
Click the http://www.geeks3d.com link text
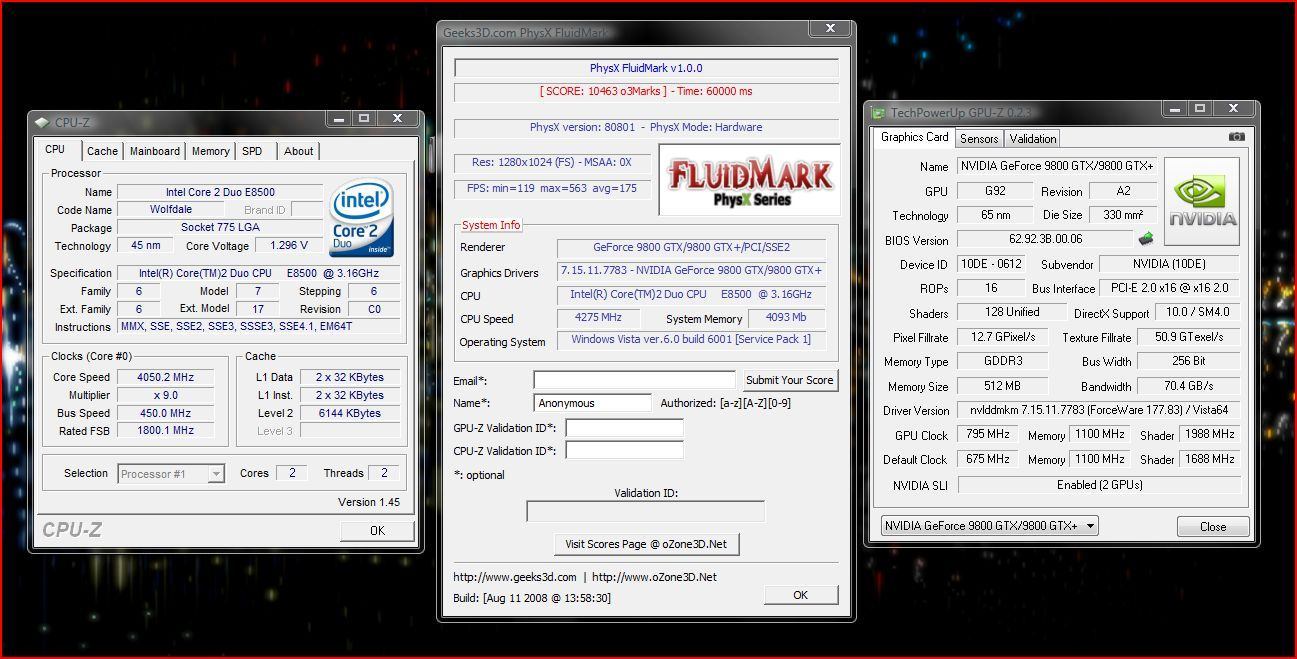(x=515, y=577)
